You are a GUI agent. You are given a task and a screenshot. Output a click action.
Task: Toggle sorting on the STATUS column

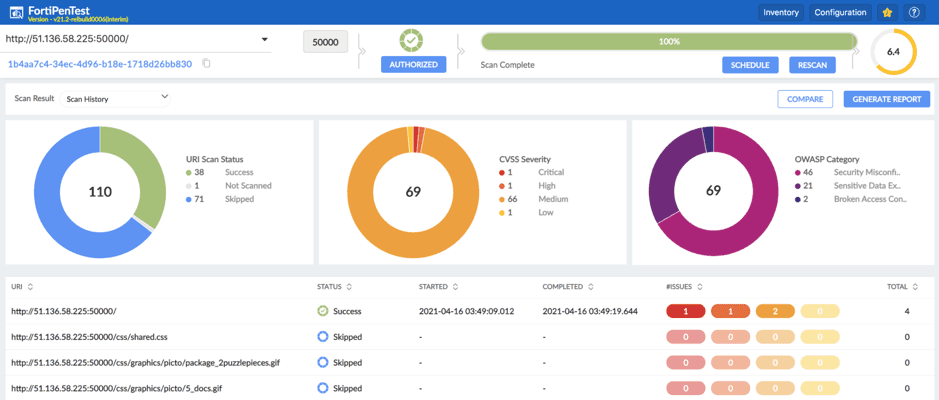349,287
